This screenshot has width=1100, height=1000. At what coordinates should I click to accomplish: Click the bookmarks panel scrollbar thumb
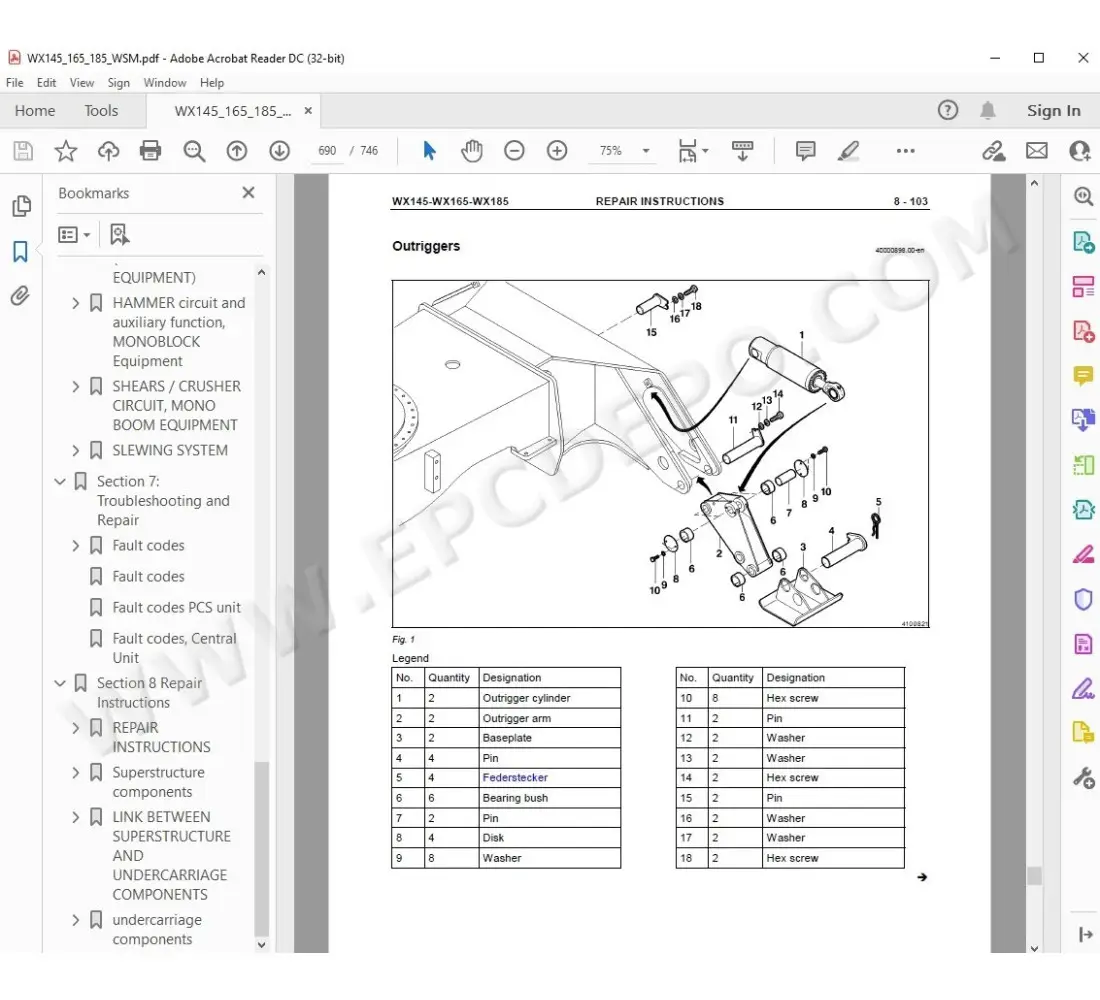pos(261,847)
